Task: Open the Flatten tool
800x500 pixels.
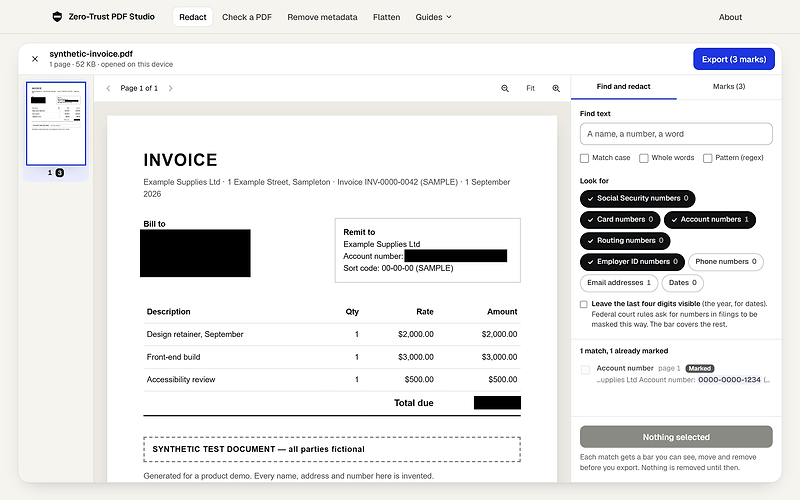Action: click(x=386, y=17)
